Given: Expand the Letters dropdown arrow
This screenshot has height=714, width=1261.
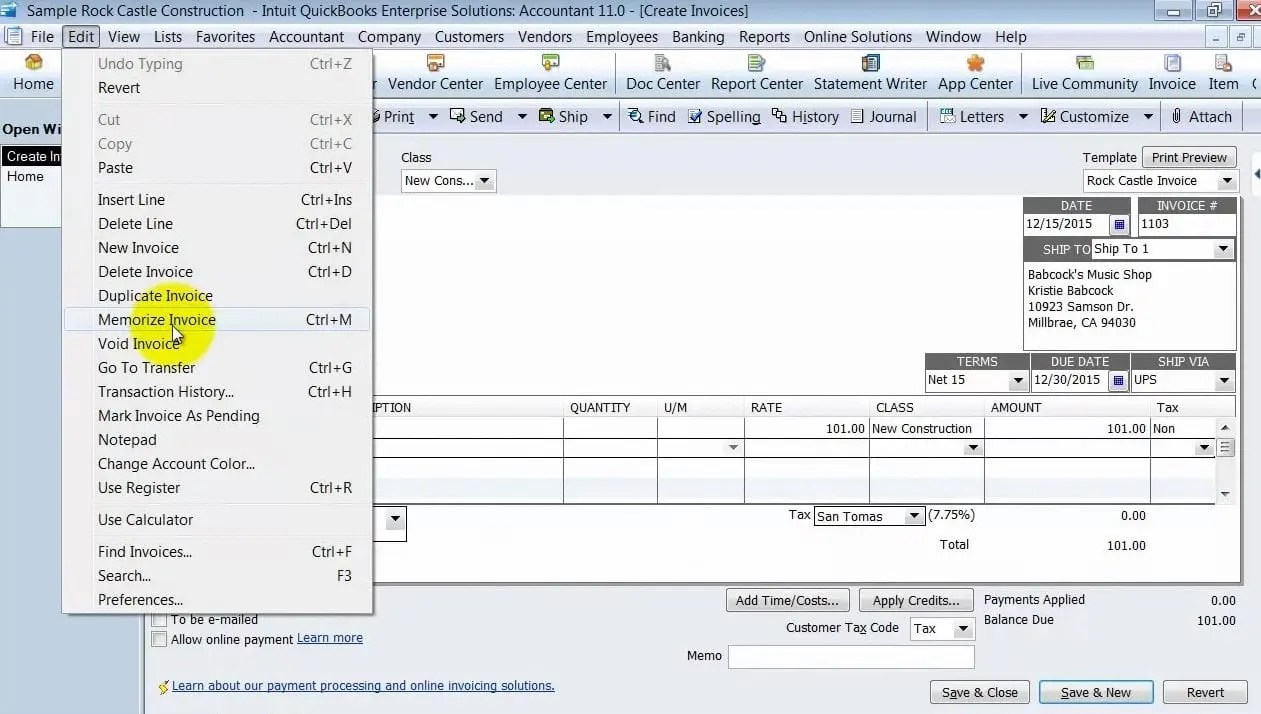Looking at the screenshot, I should click(x=1023, y=117).
